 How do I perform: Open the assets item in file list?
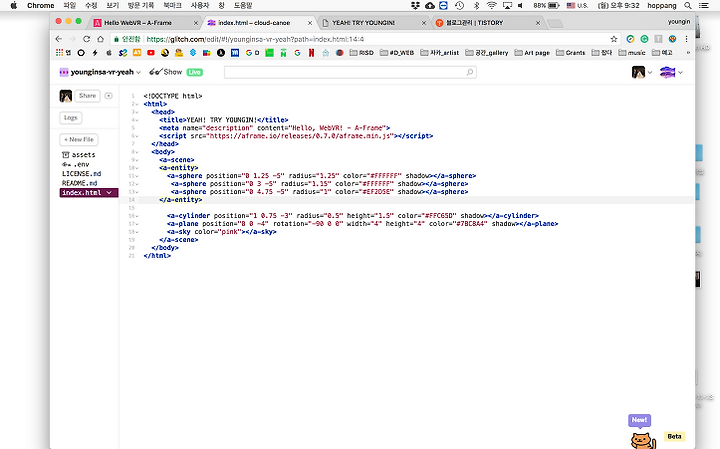pyautogui.click(x=79, y=155)
